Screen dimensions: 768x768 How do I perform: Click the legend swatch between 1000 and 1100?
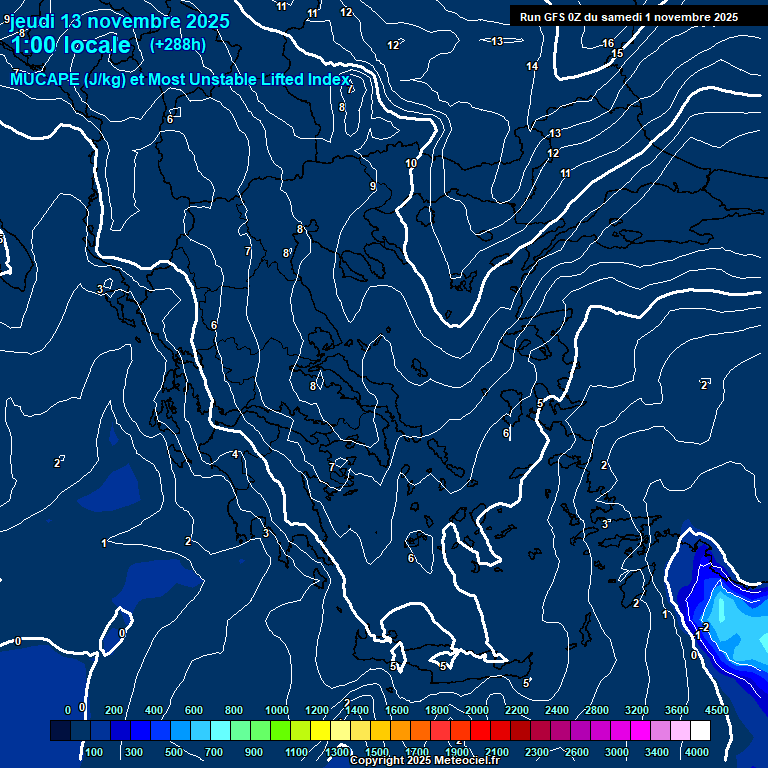click(280, 730)
